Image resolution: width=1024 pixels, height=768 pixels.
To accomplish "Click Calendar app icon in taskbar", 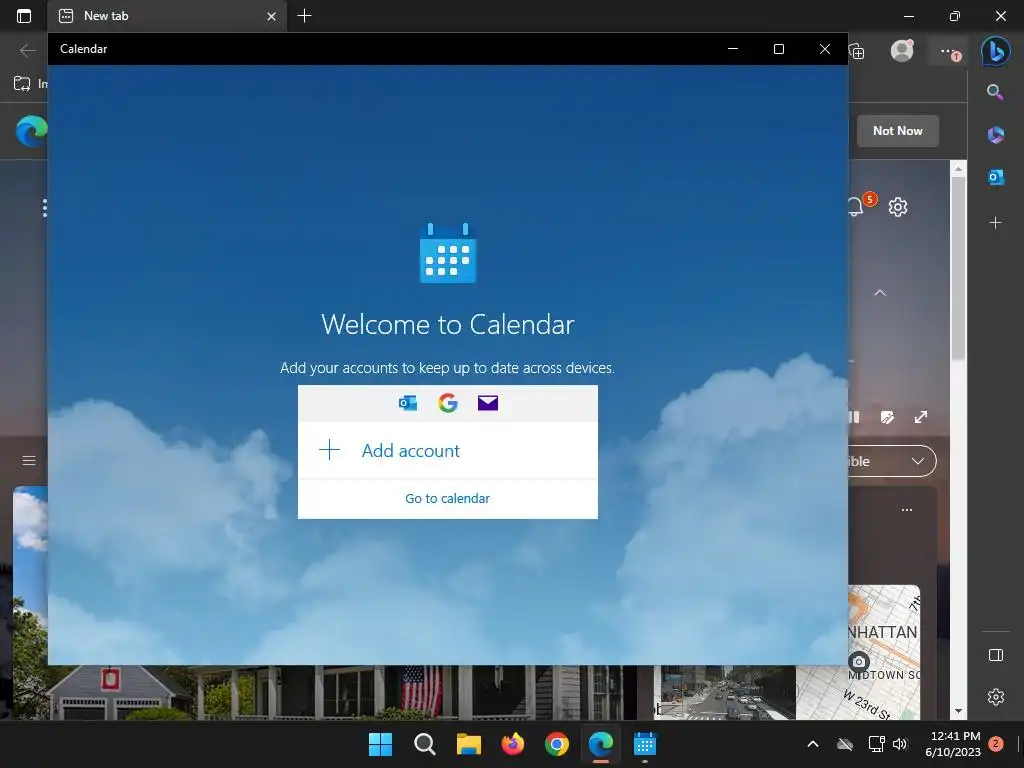I will tap(645, 744).
